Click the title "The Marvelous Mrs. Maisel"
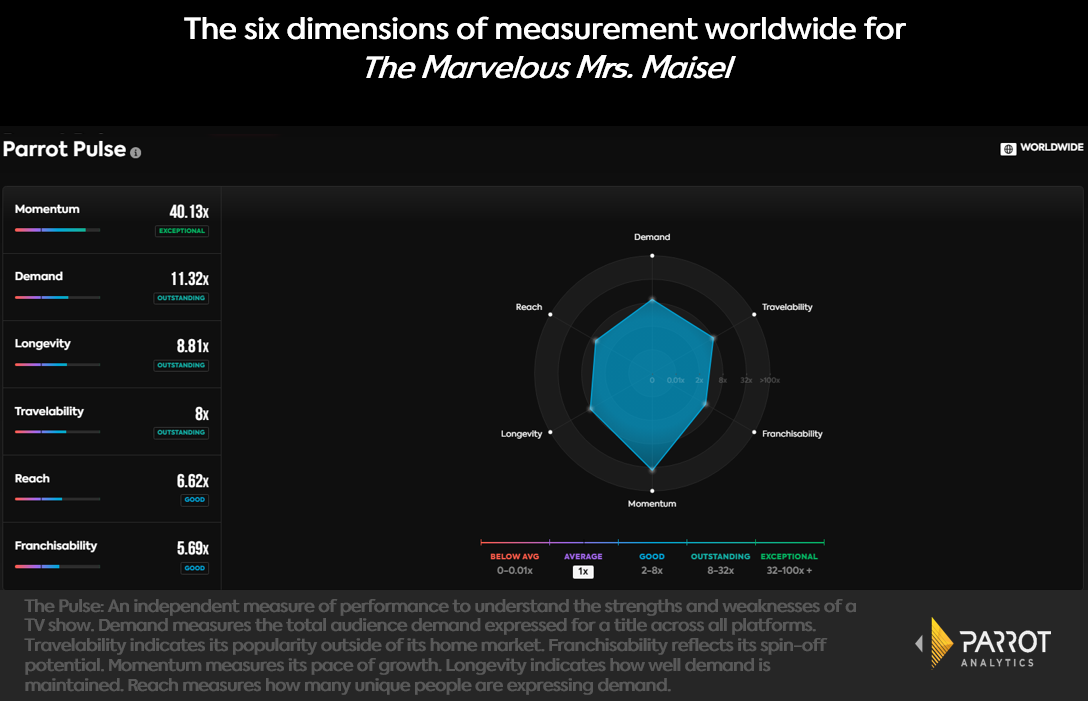The image size is (1088, 701). pyautogui.click(x=548, y=67)
